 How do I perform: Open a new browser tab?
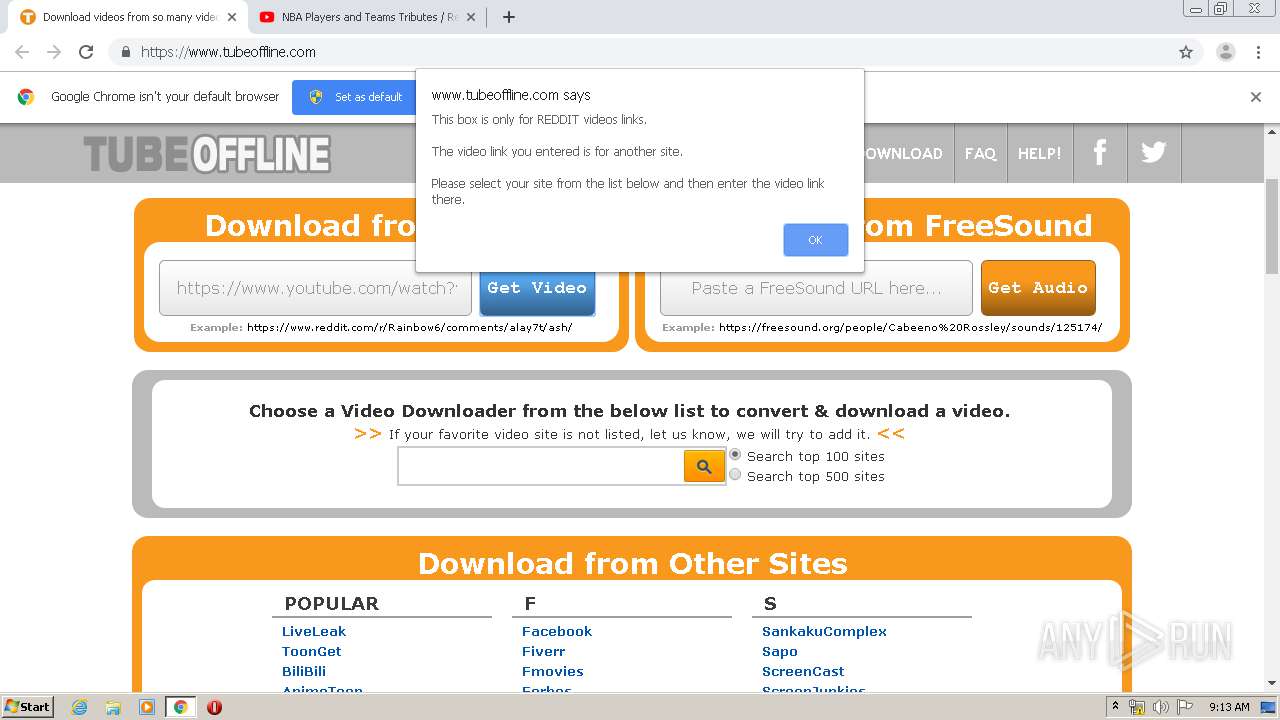click(x=508, y=17)
